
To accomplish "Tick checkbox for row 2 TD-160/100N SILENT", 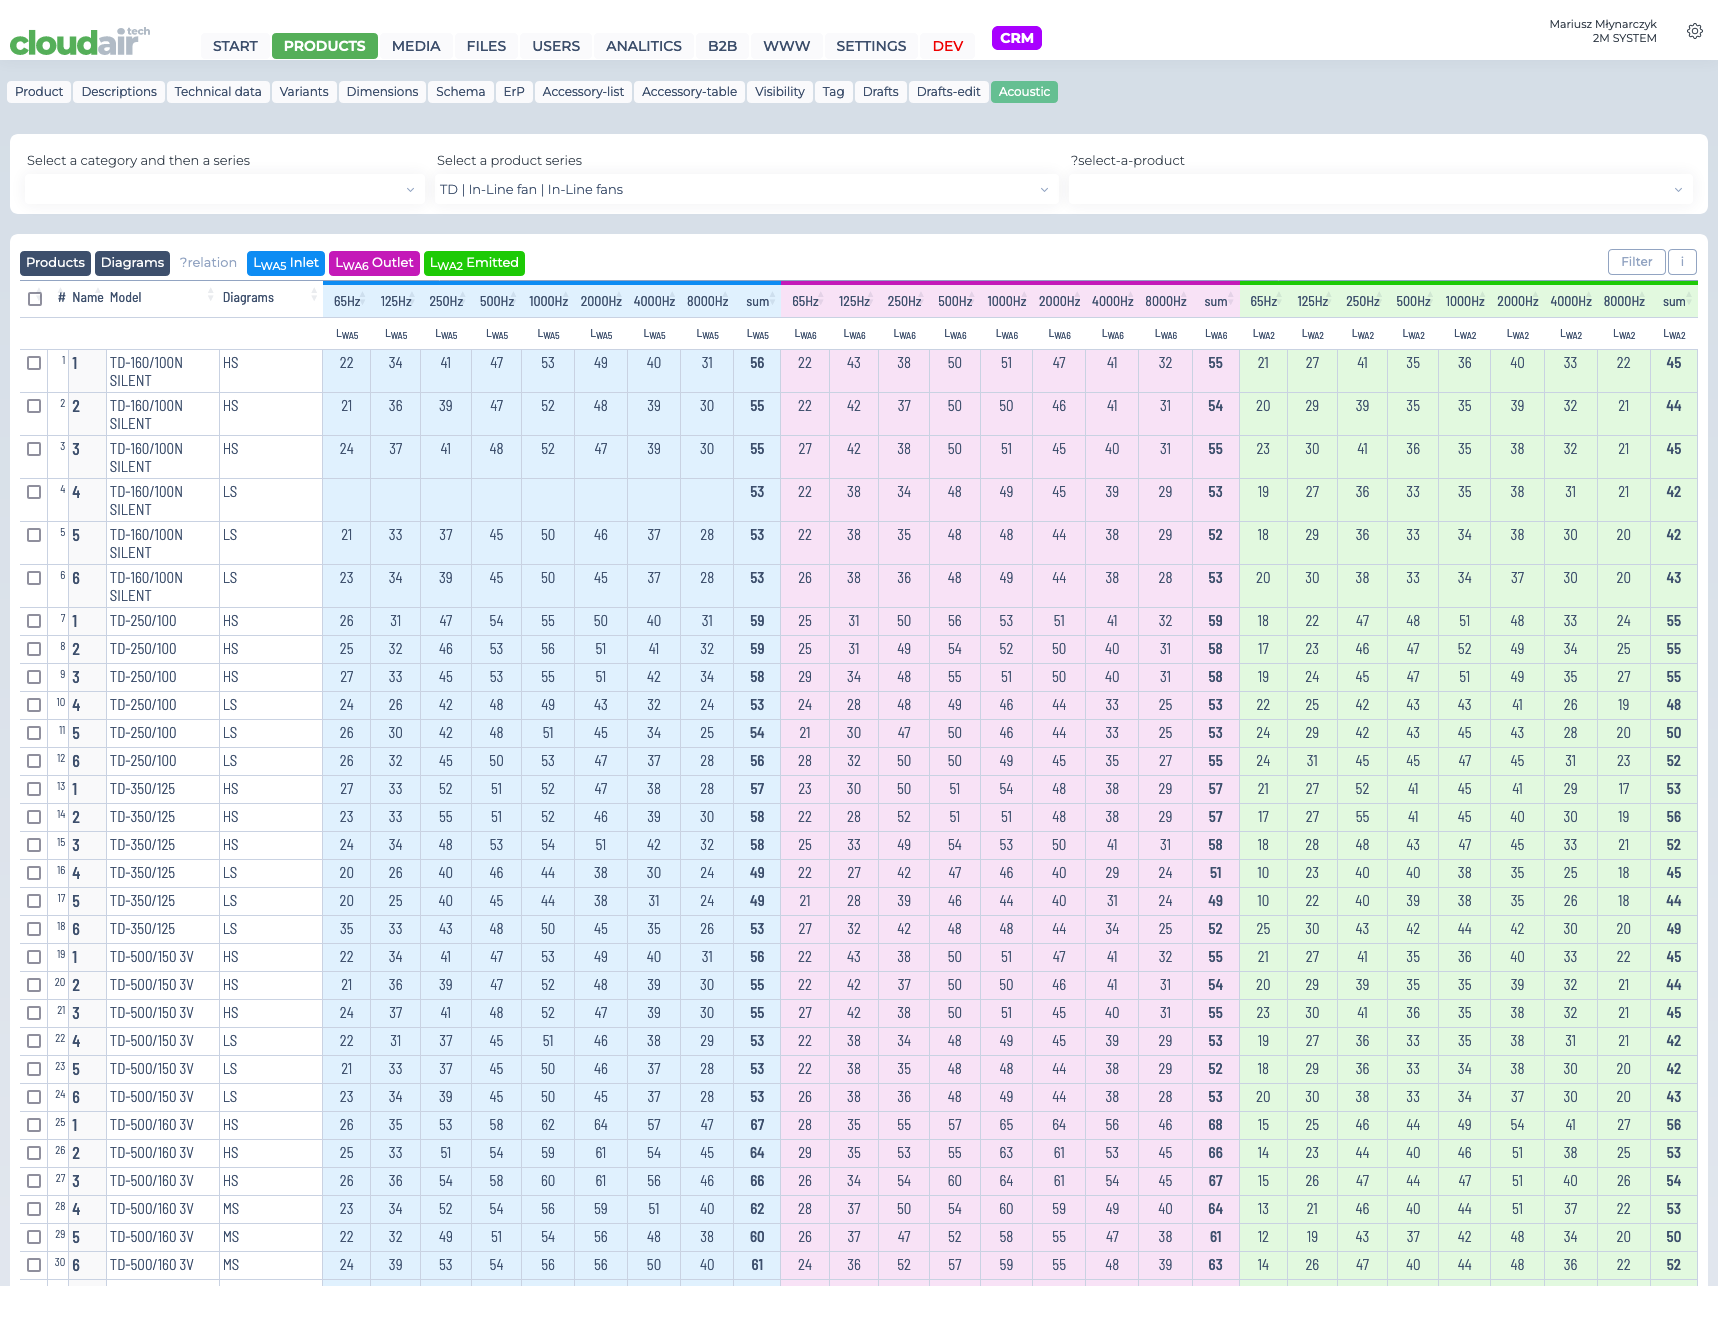I will point(34,406).
